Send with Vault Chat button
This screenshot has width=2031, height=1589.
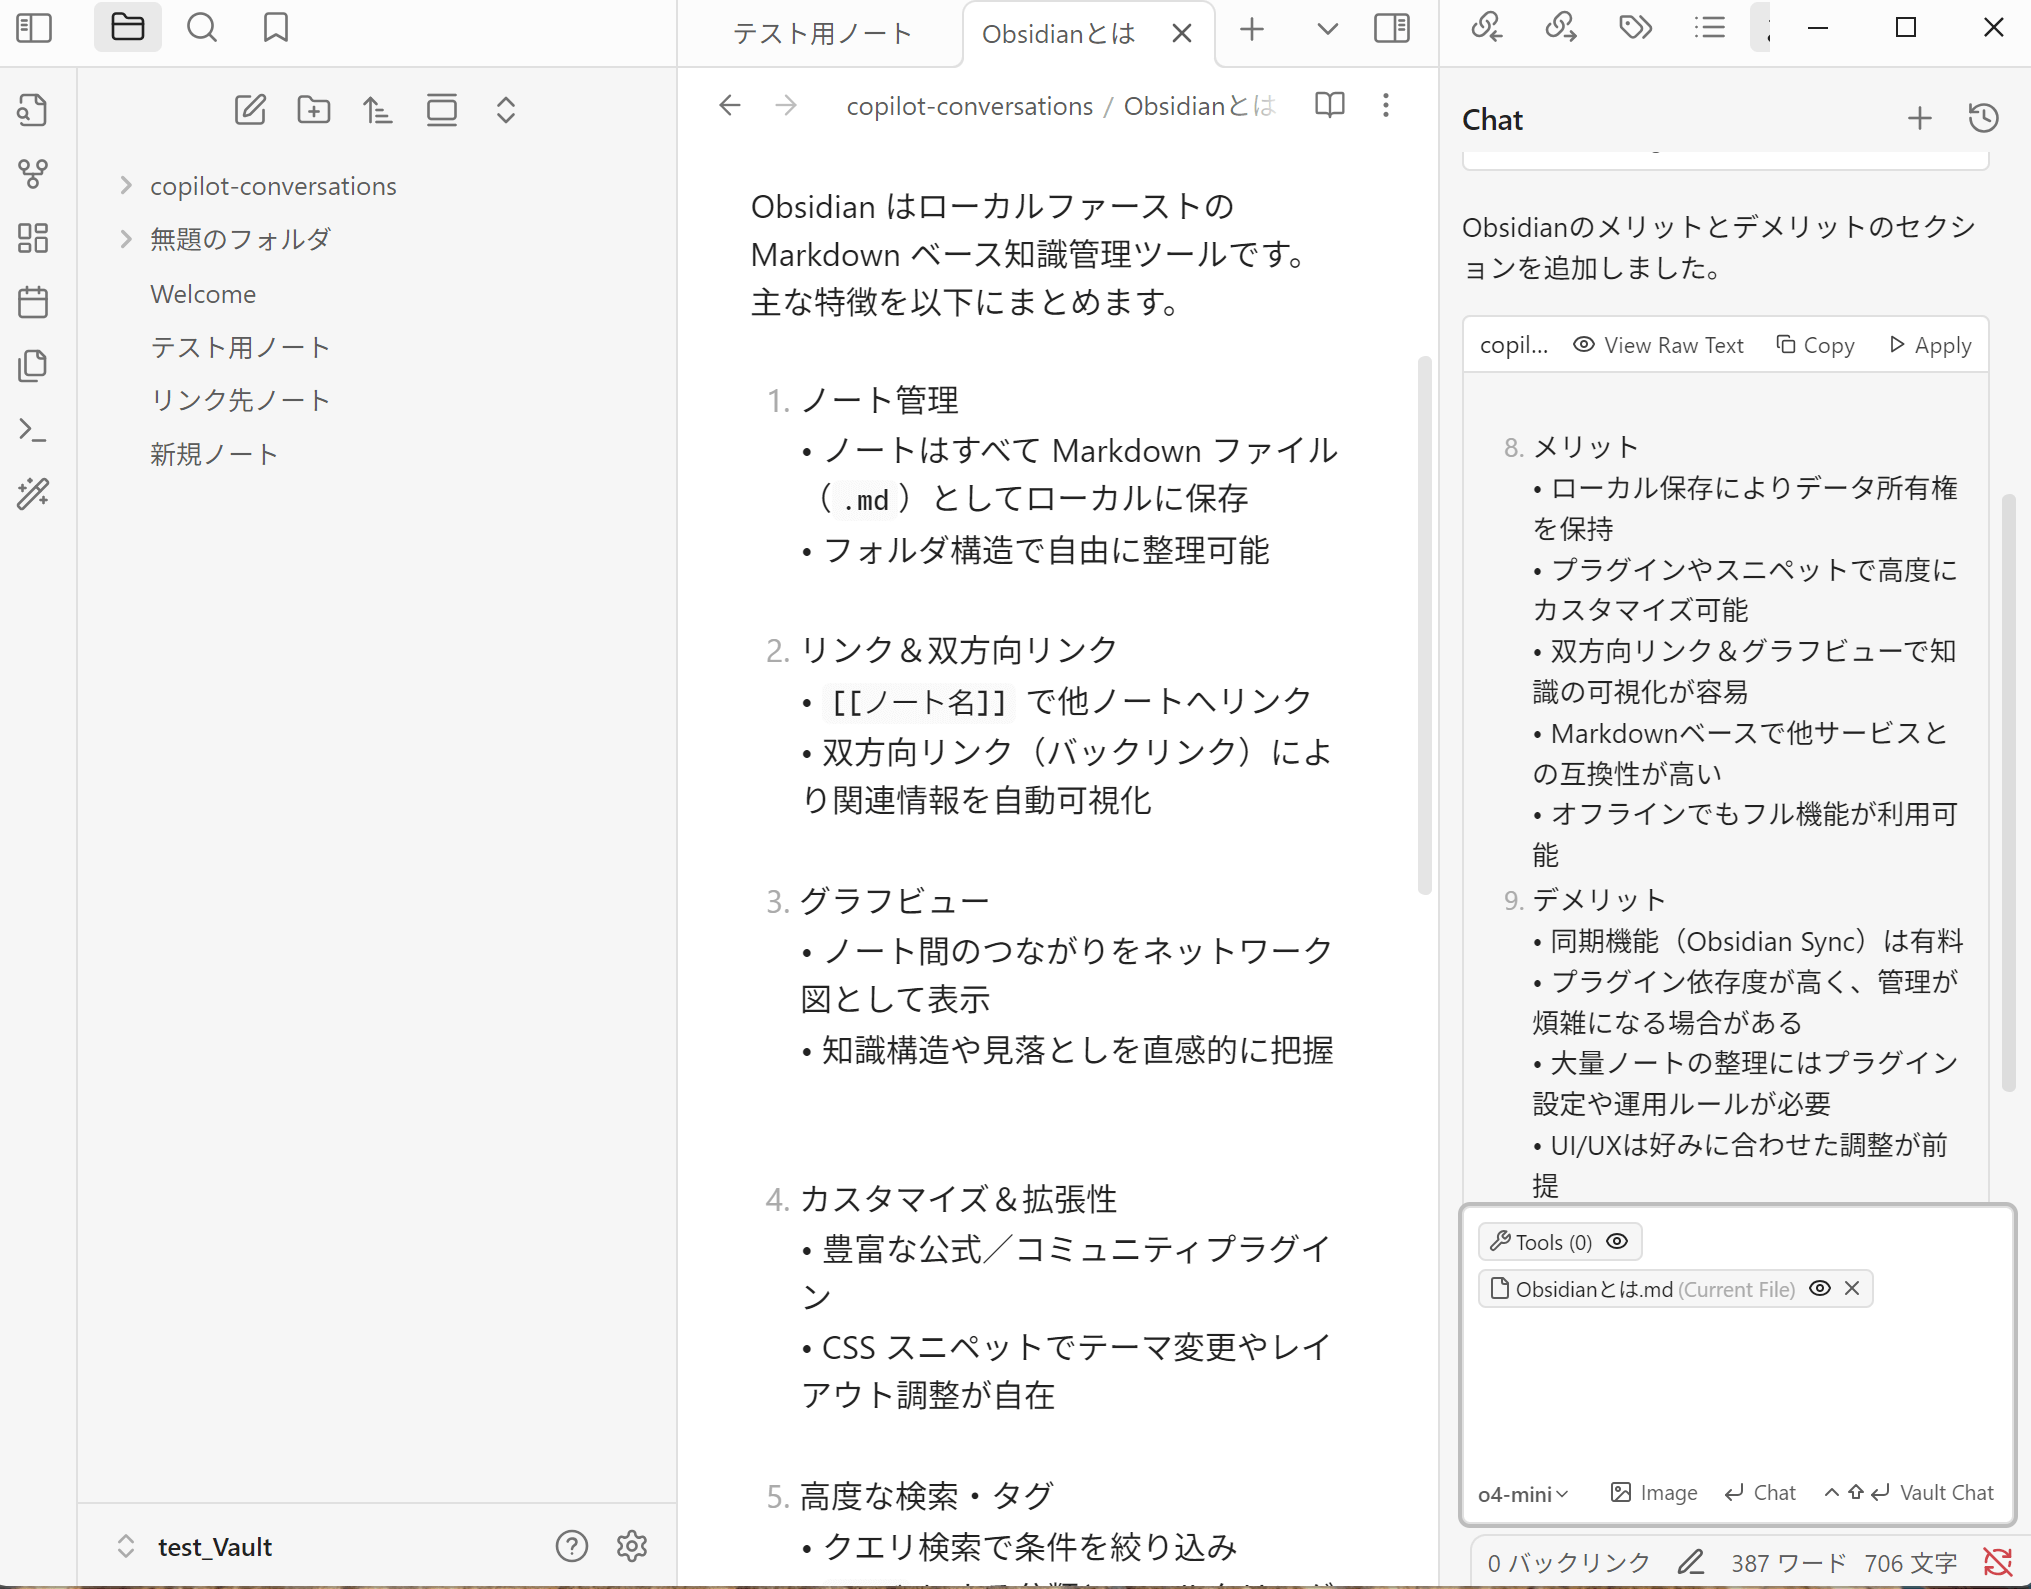point(1909,1493)
